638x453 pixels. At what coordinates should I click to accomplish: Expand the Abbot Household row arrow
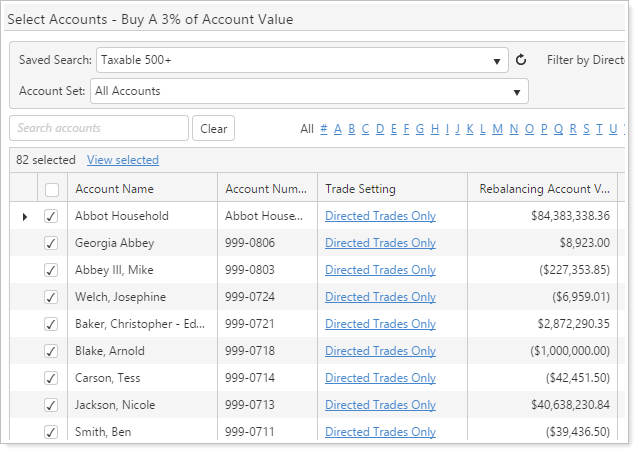click(25, 216)
